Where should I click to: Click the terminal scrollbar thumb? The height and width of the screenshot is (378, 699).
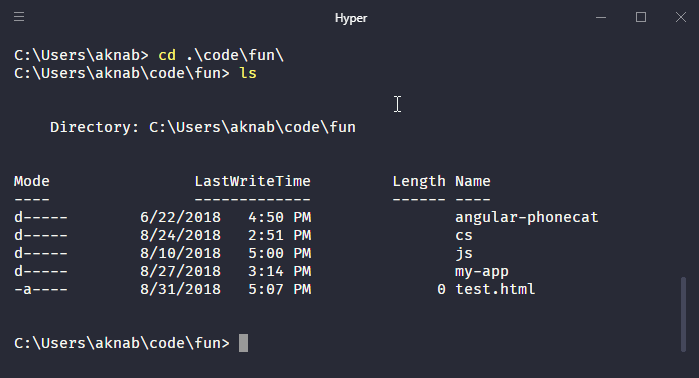point(683,314)
